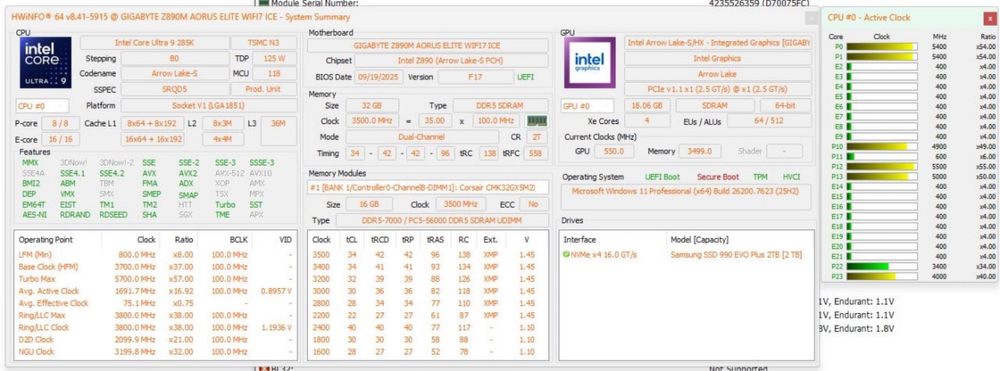Viewport: 1000px width, 371px height.
Task: Click the AES-NI feature label
Action: tap(34, 215)
